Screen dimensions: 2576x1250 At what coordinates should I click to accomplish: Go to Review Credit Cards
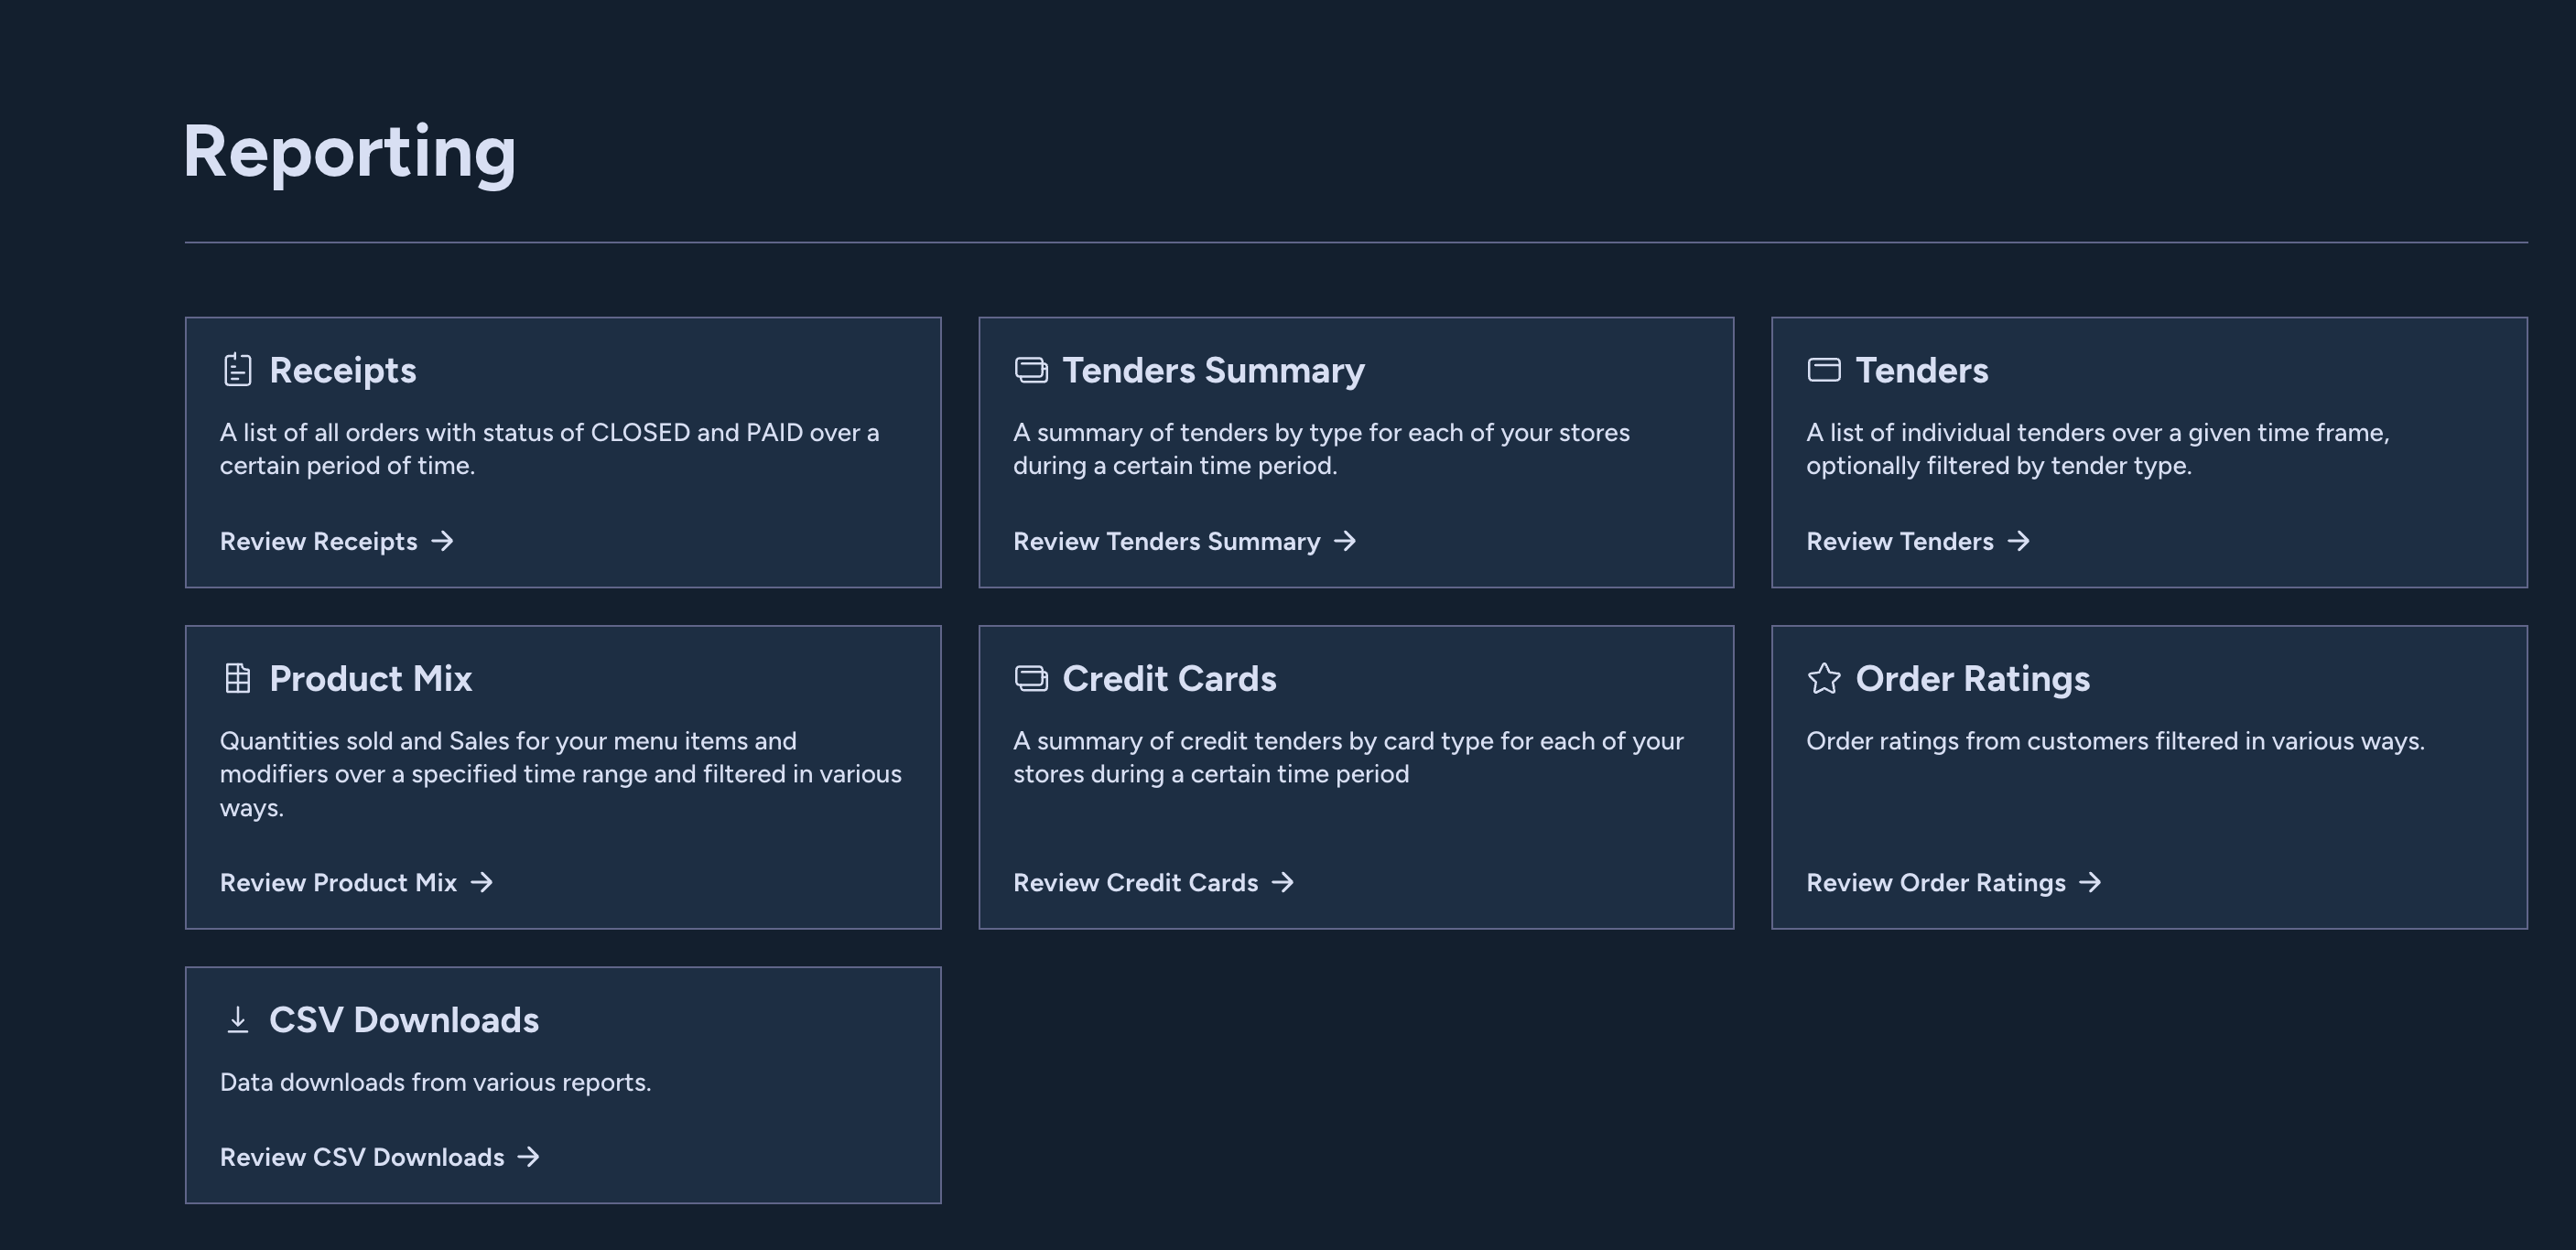click(x=1135, y=882)
